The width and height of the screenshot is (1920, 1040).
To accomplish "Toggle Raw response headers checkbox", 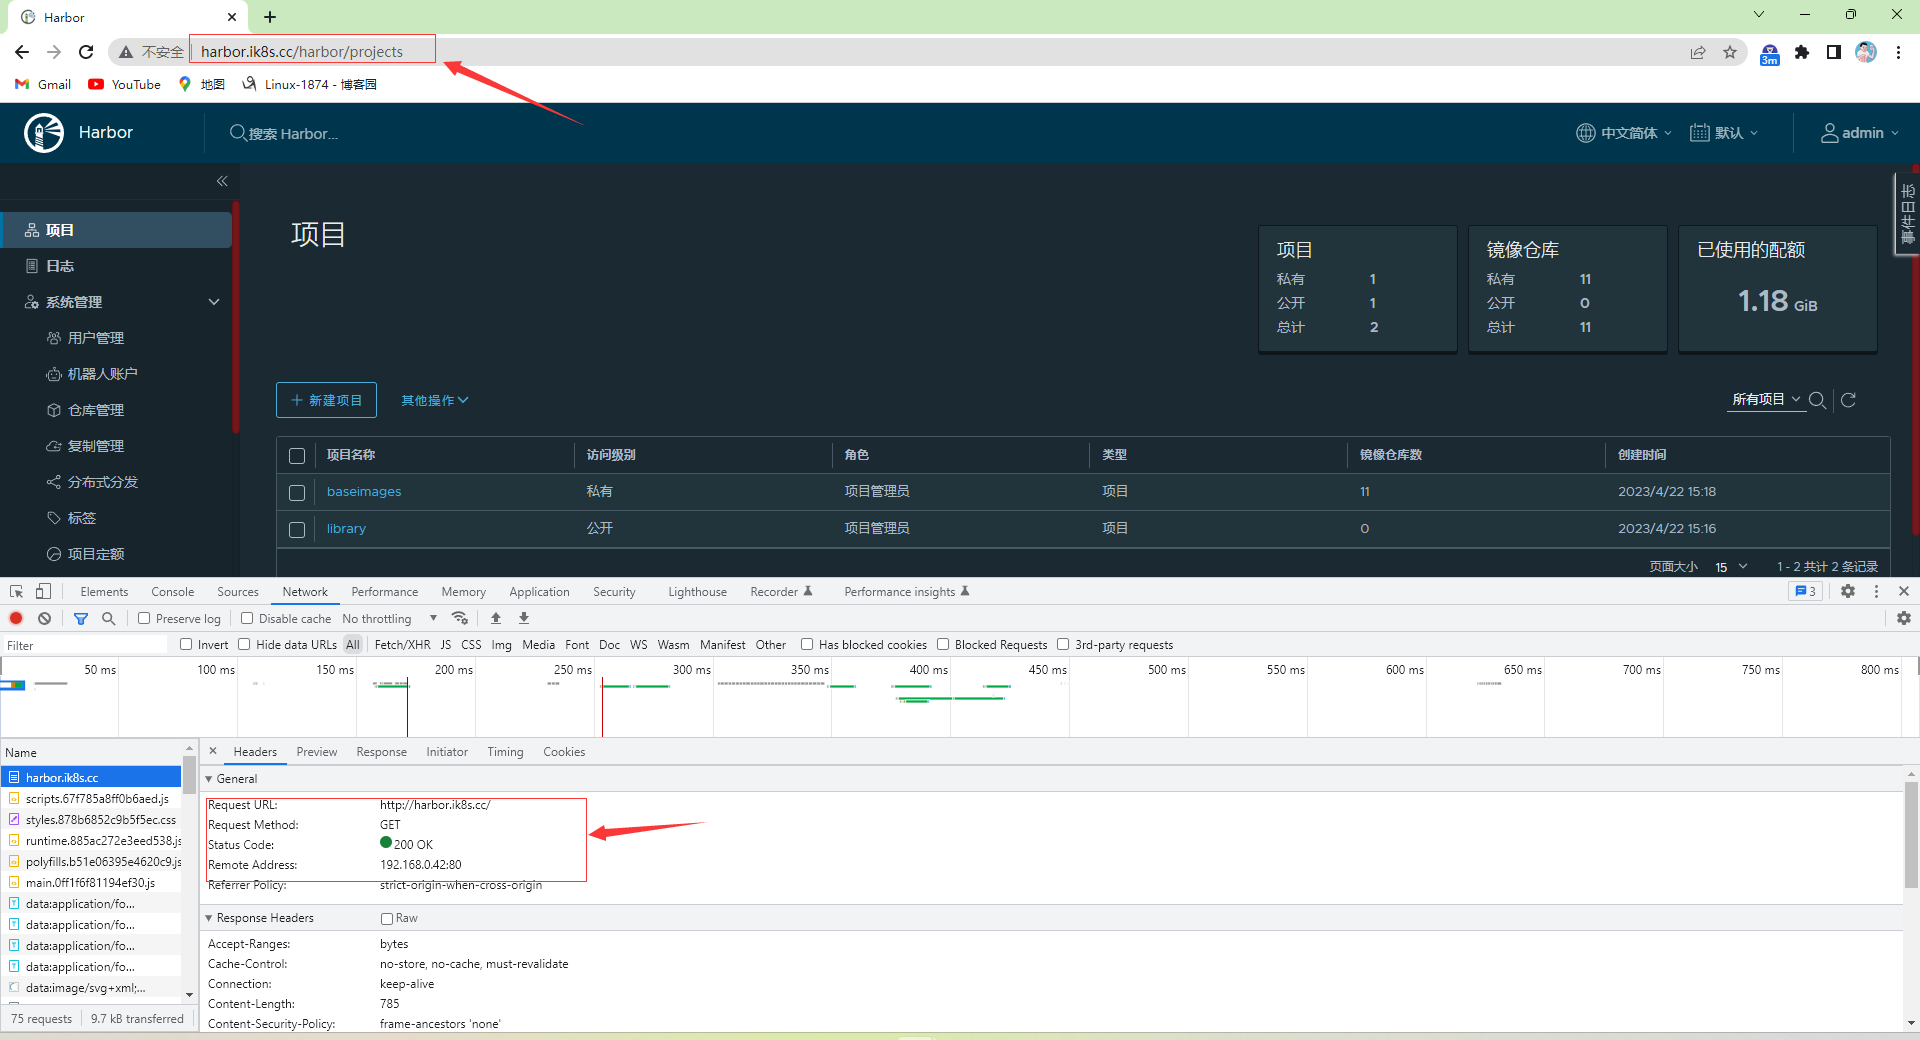I will [x=387, y=919].
